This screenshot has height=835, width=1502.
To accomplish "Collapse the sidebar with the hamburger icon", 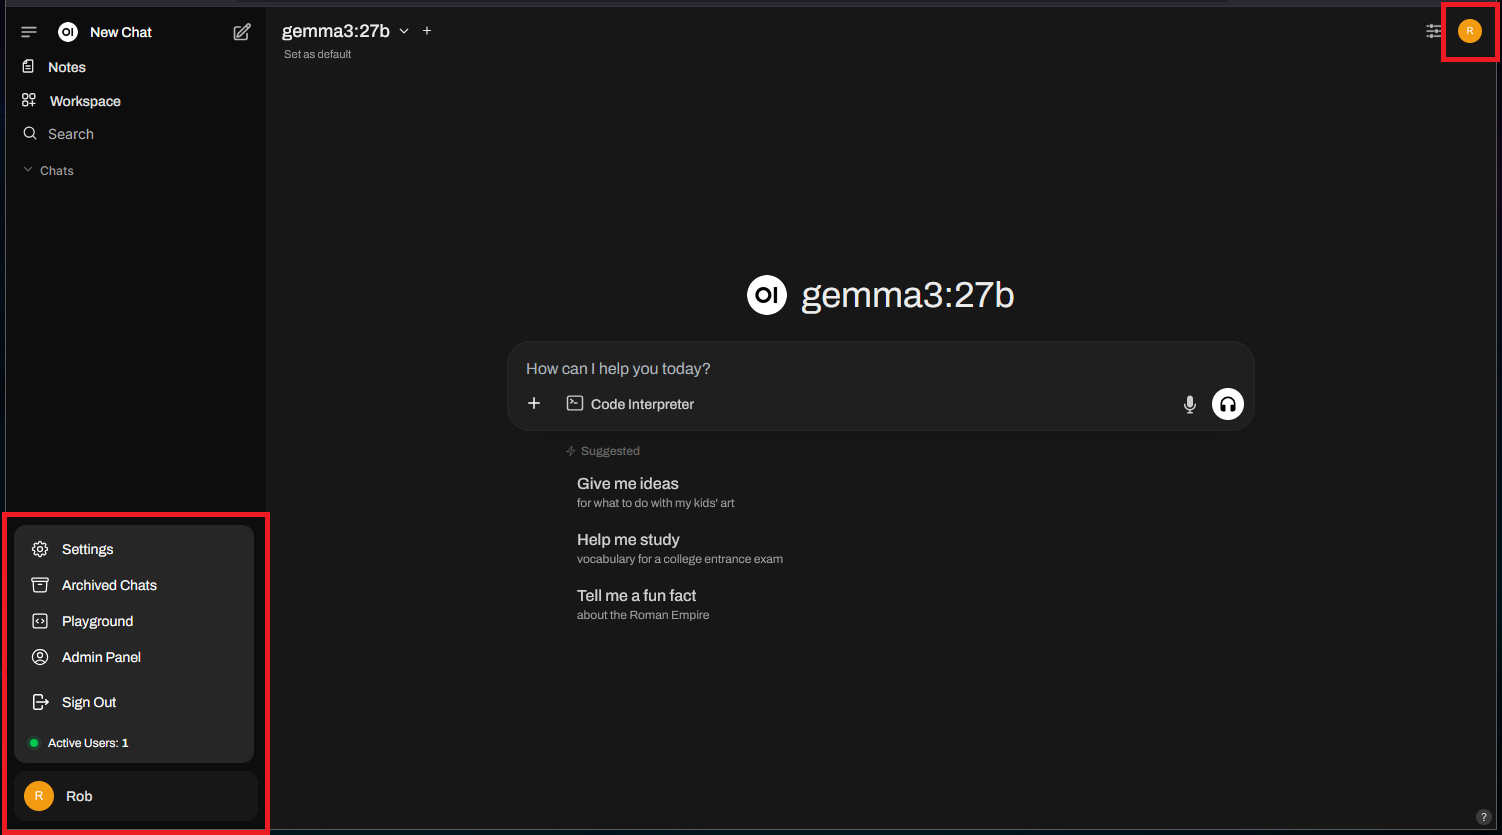I will tap(29, 32).
